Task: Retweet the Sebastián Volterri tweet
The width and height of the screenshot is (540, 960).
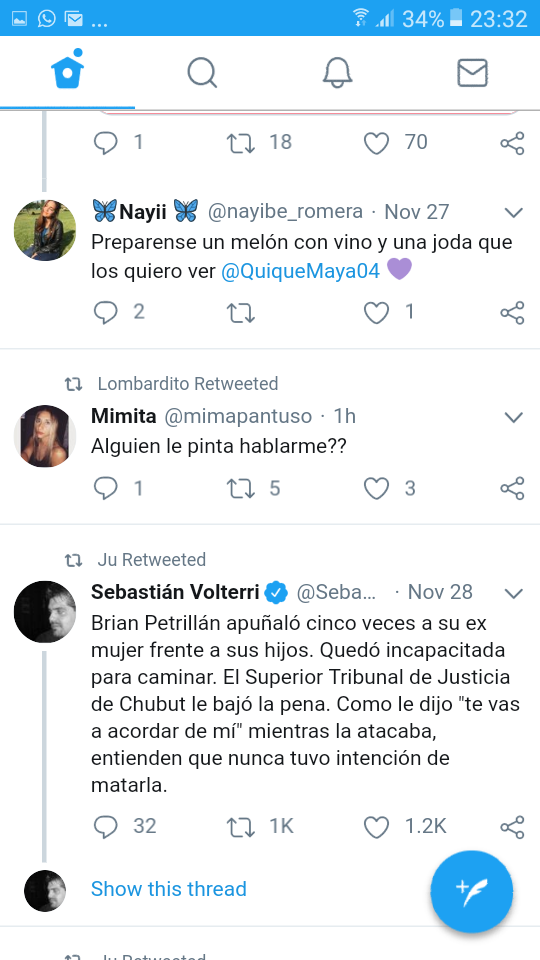Action: point(241,827)
